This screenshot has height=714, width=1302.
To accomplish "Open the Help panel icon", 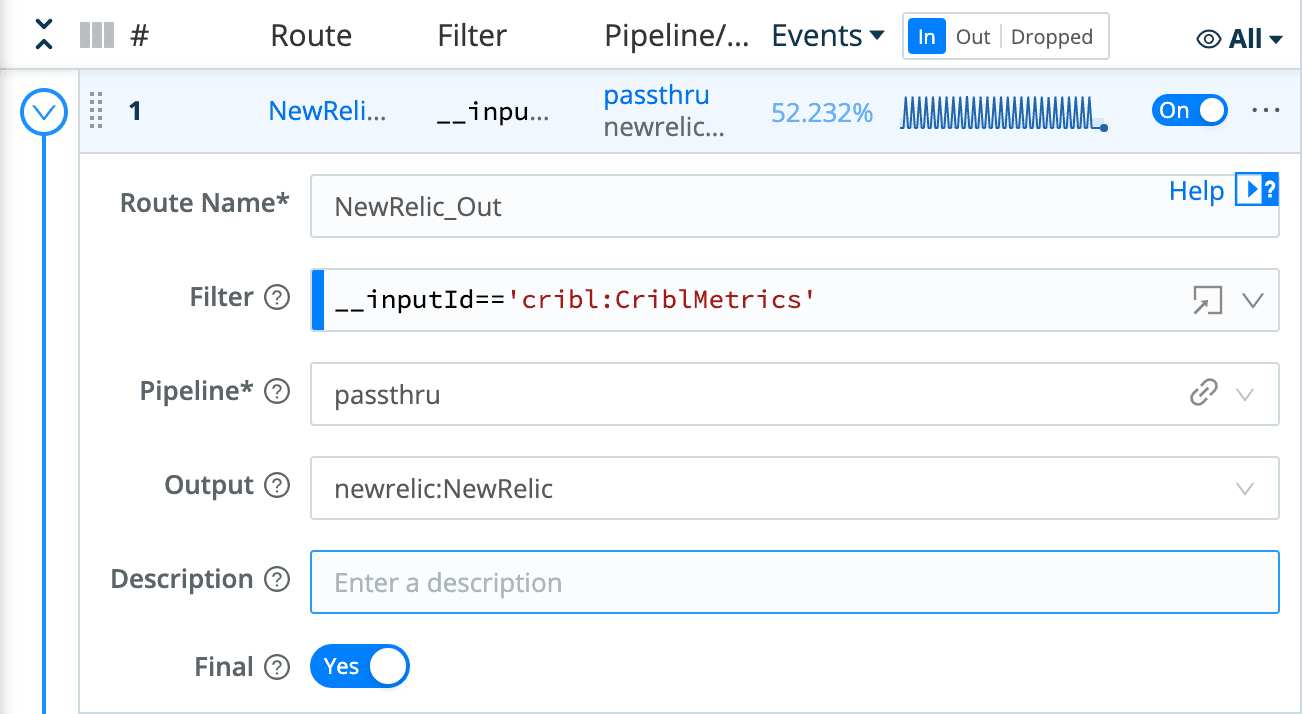I will (x=1256, y=190).
